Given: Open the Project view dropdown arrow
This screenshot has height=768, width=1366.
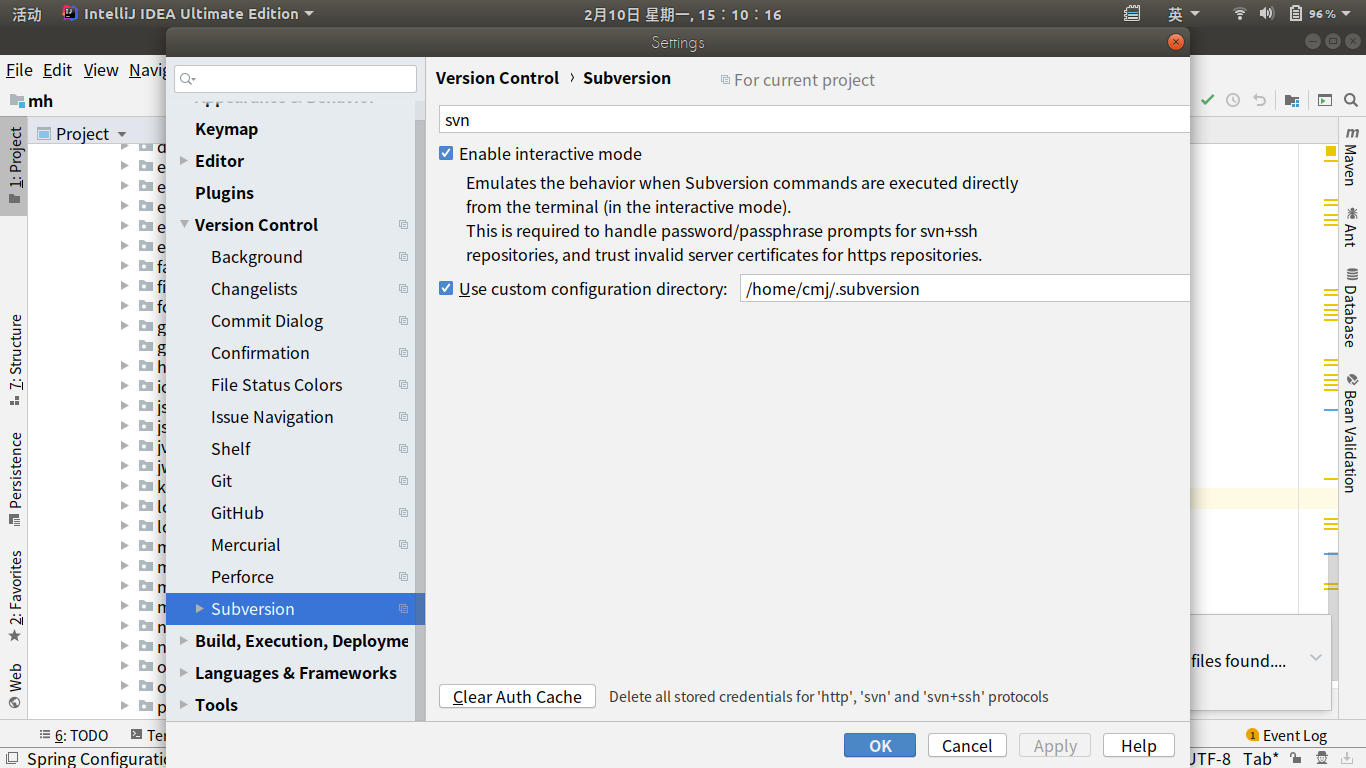Looking at the screenshot, I should (122, 134).
